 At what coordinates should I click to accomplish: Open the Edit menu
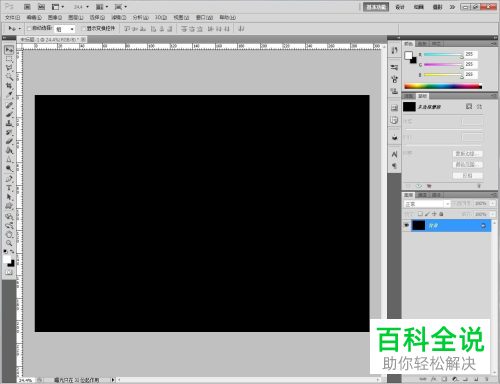click(x=34, y=17)
